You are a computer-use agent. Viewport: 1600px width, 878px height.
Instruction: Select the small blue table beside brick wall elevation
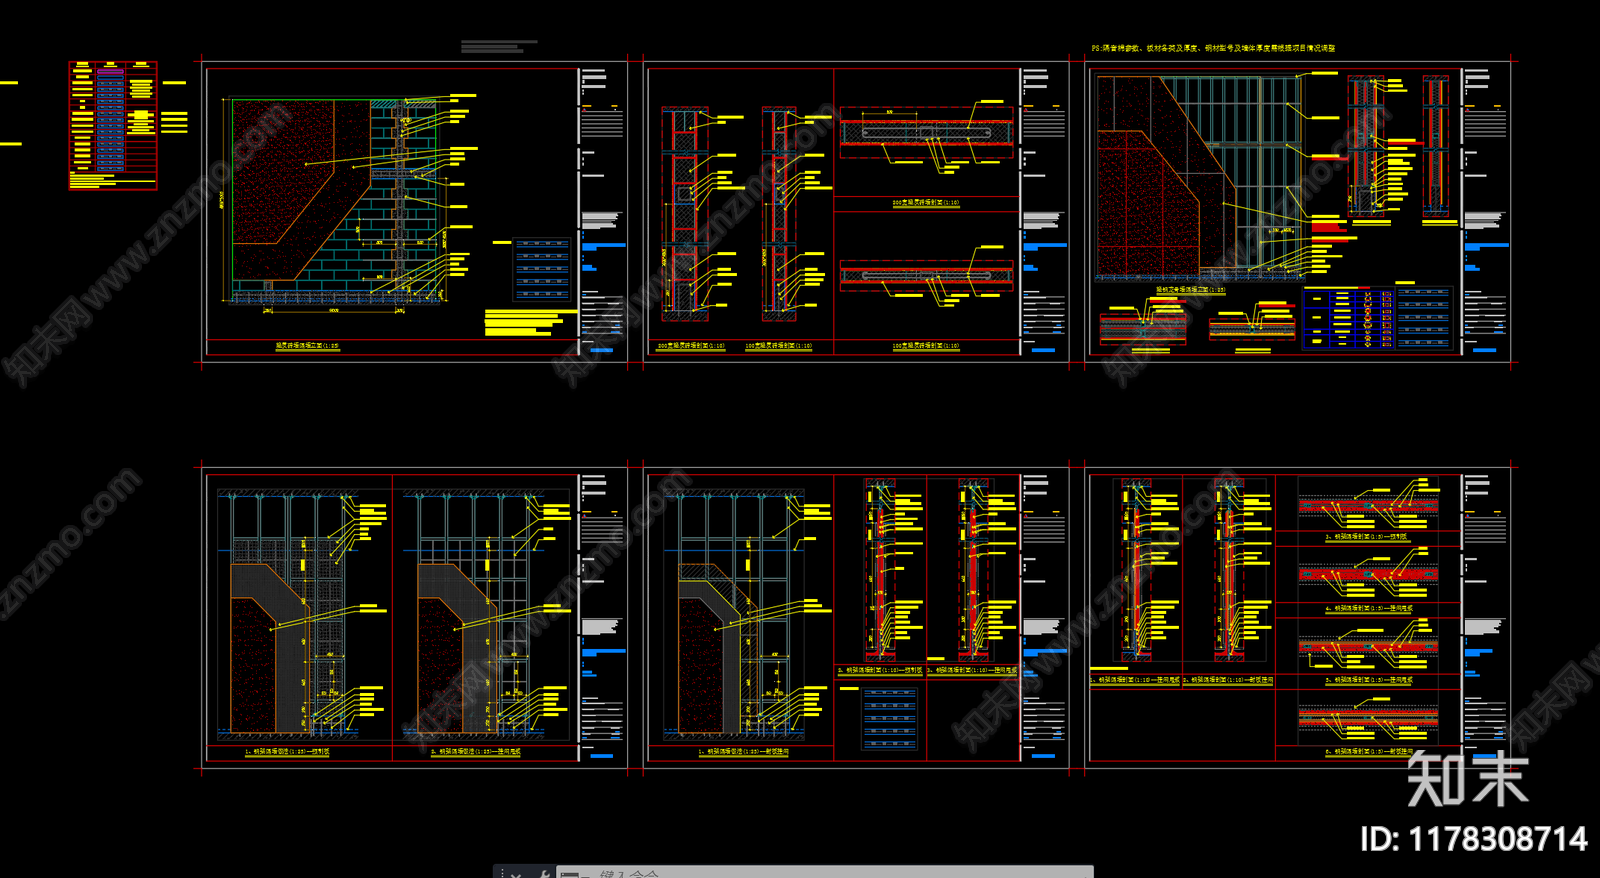click(x=541, y=269)
